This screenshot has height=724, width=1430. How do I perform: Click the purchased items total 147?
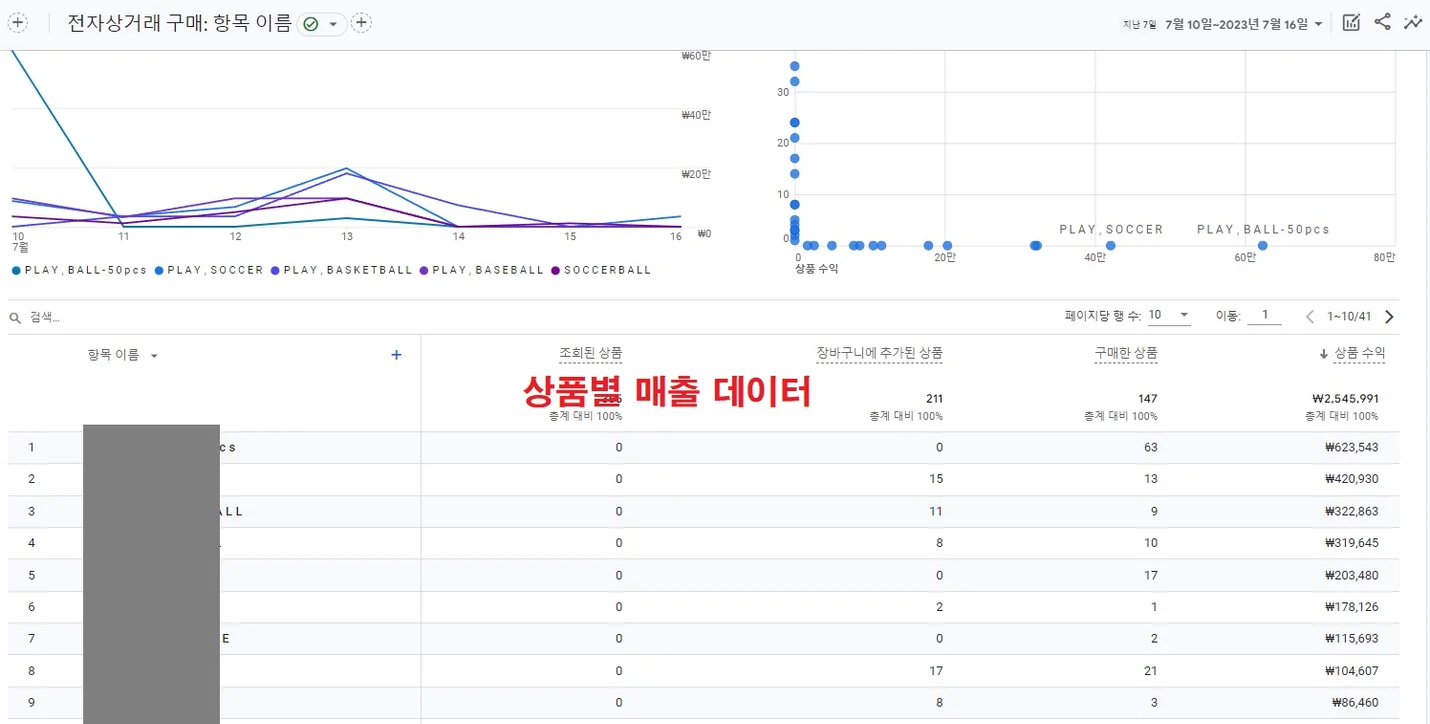pos(1147,398)
